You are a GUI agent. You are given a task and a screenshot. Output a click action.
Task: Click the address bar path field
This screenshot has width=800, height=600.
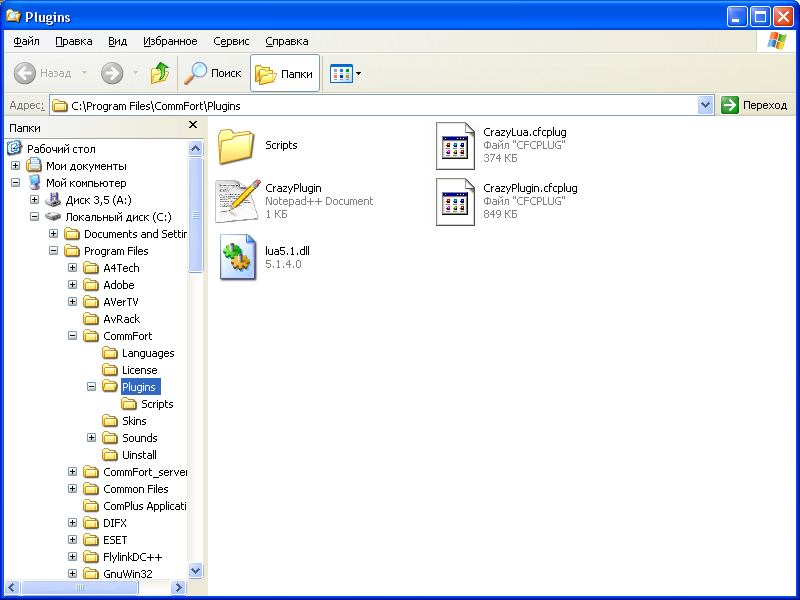tap(380, 105)
